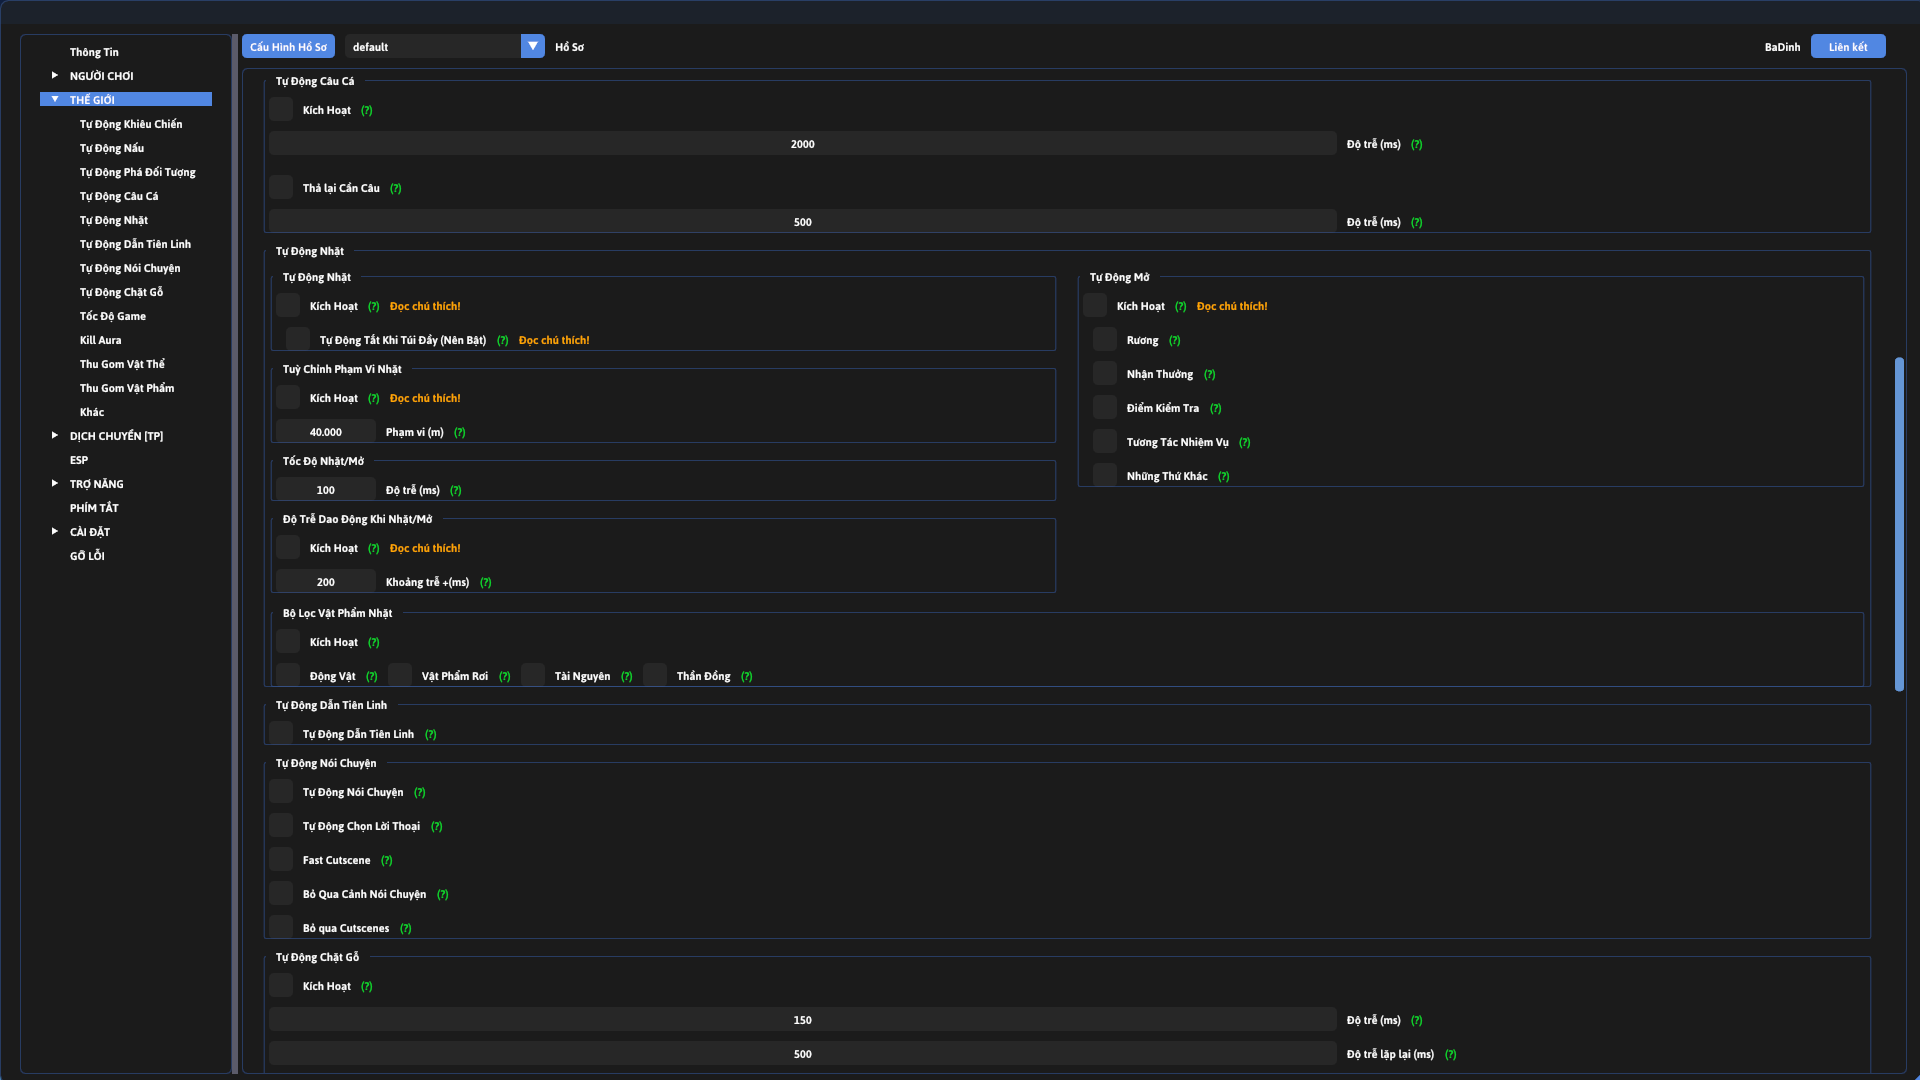Click help icon beside Khoảng trễ +(ms)
This screenshot has width=1920, height=1080.
(485, 583)
